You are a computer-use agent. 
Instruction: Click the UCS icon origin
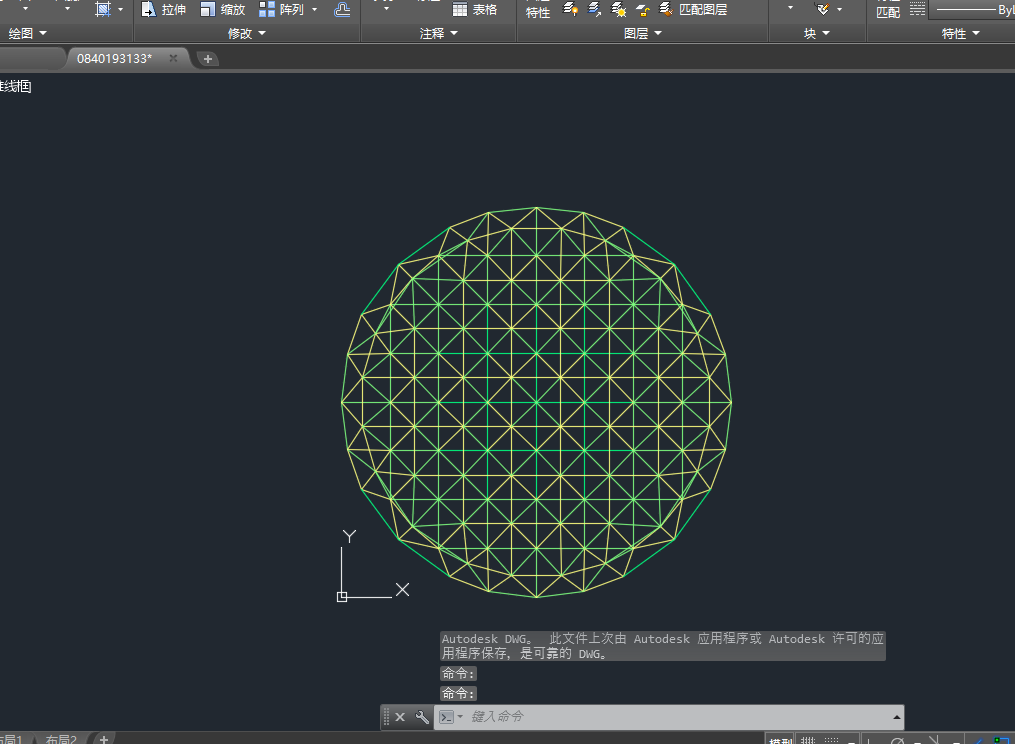[x=342, y=596]
